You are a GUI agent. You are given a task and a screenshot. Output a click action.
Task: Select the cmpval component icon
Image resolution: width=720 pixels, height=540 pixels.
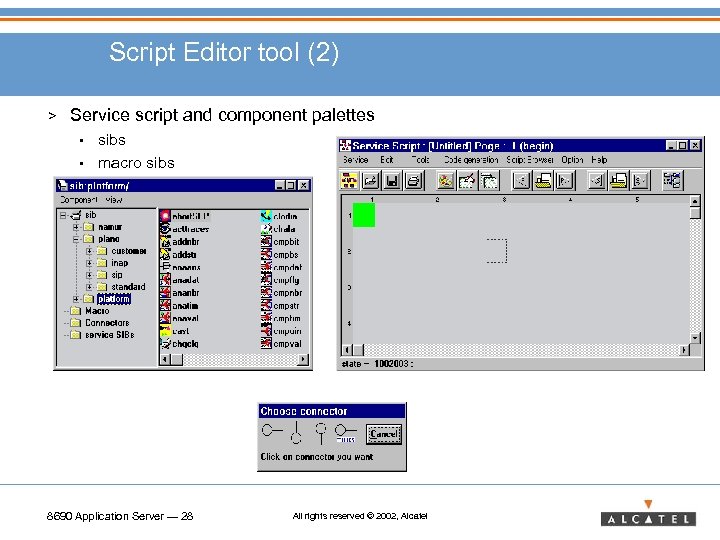pos(266,343)
